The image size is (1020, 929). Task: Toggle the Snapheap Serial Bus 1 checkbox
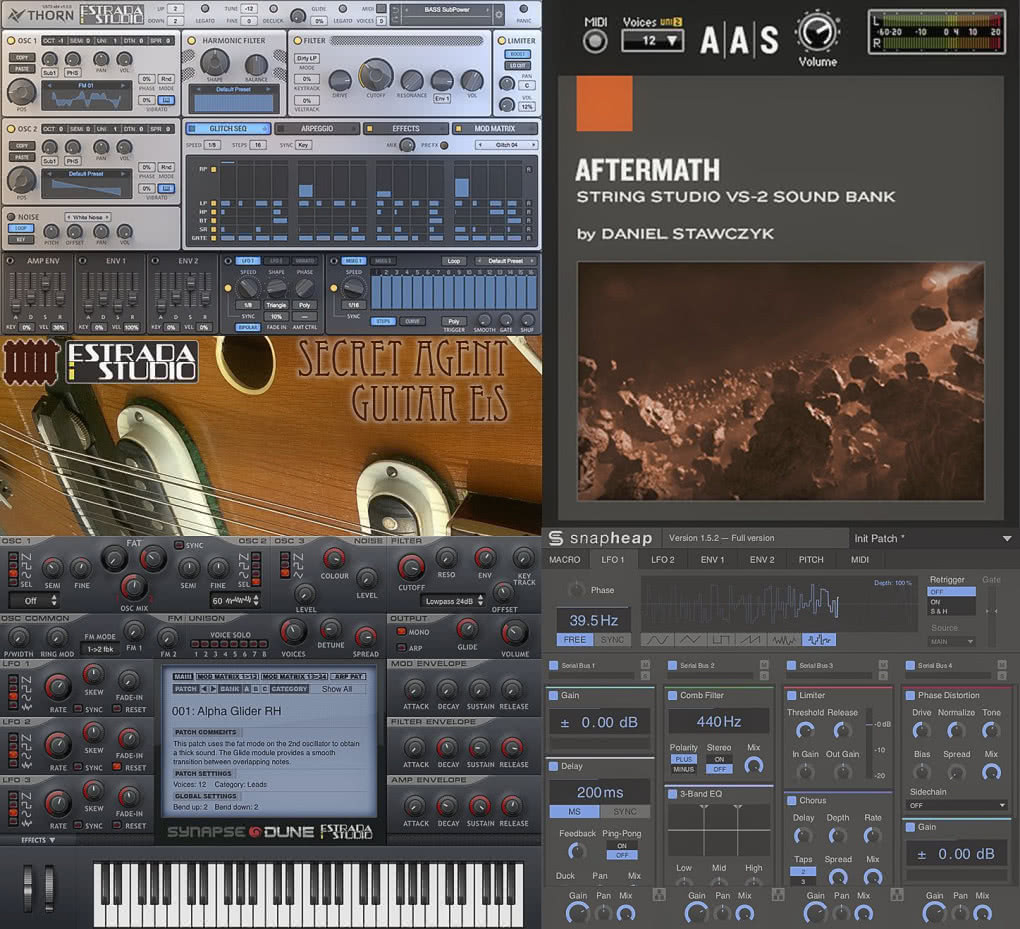554,666
